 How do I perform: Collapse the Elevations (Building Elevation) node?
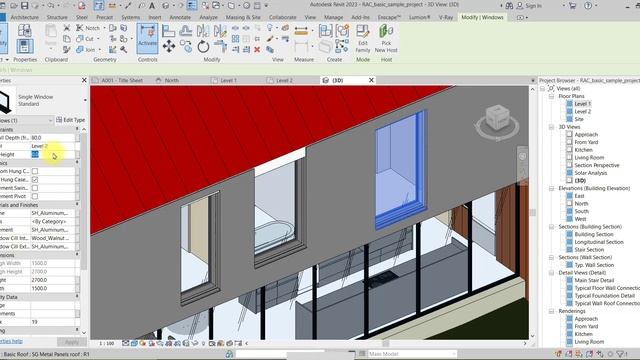(x=551, y=188)
